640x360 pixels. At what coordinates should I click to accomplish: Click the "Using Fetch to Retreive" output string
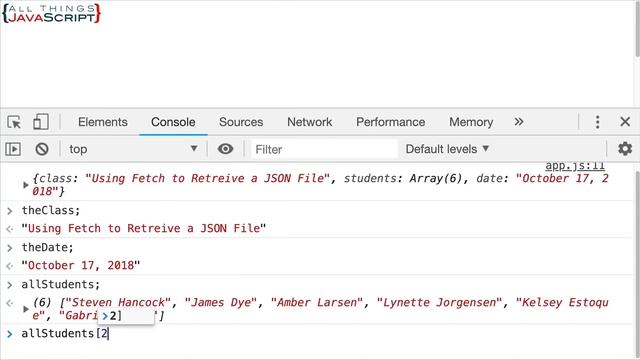[143, 228]
